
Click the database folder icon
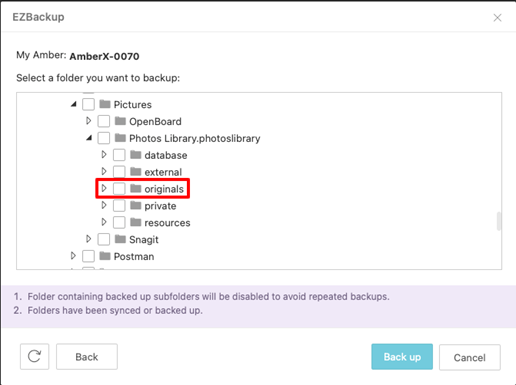tap(135, 155)
